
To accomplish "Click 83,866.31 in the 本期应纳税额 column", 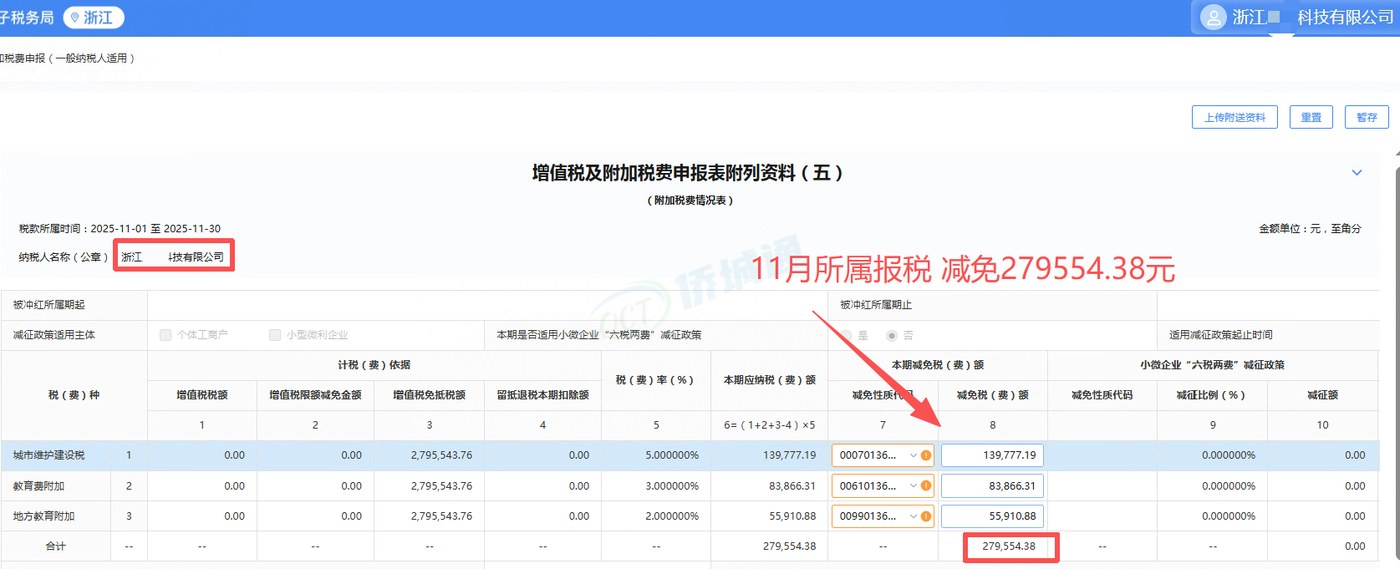I will pyautogui.click(x=791, y=486).
